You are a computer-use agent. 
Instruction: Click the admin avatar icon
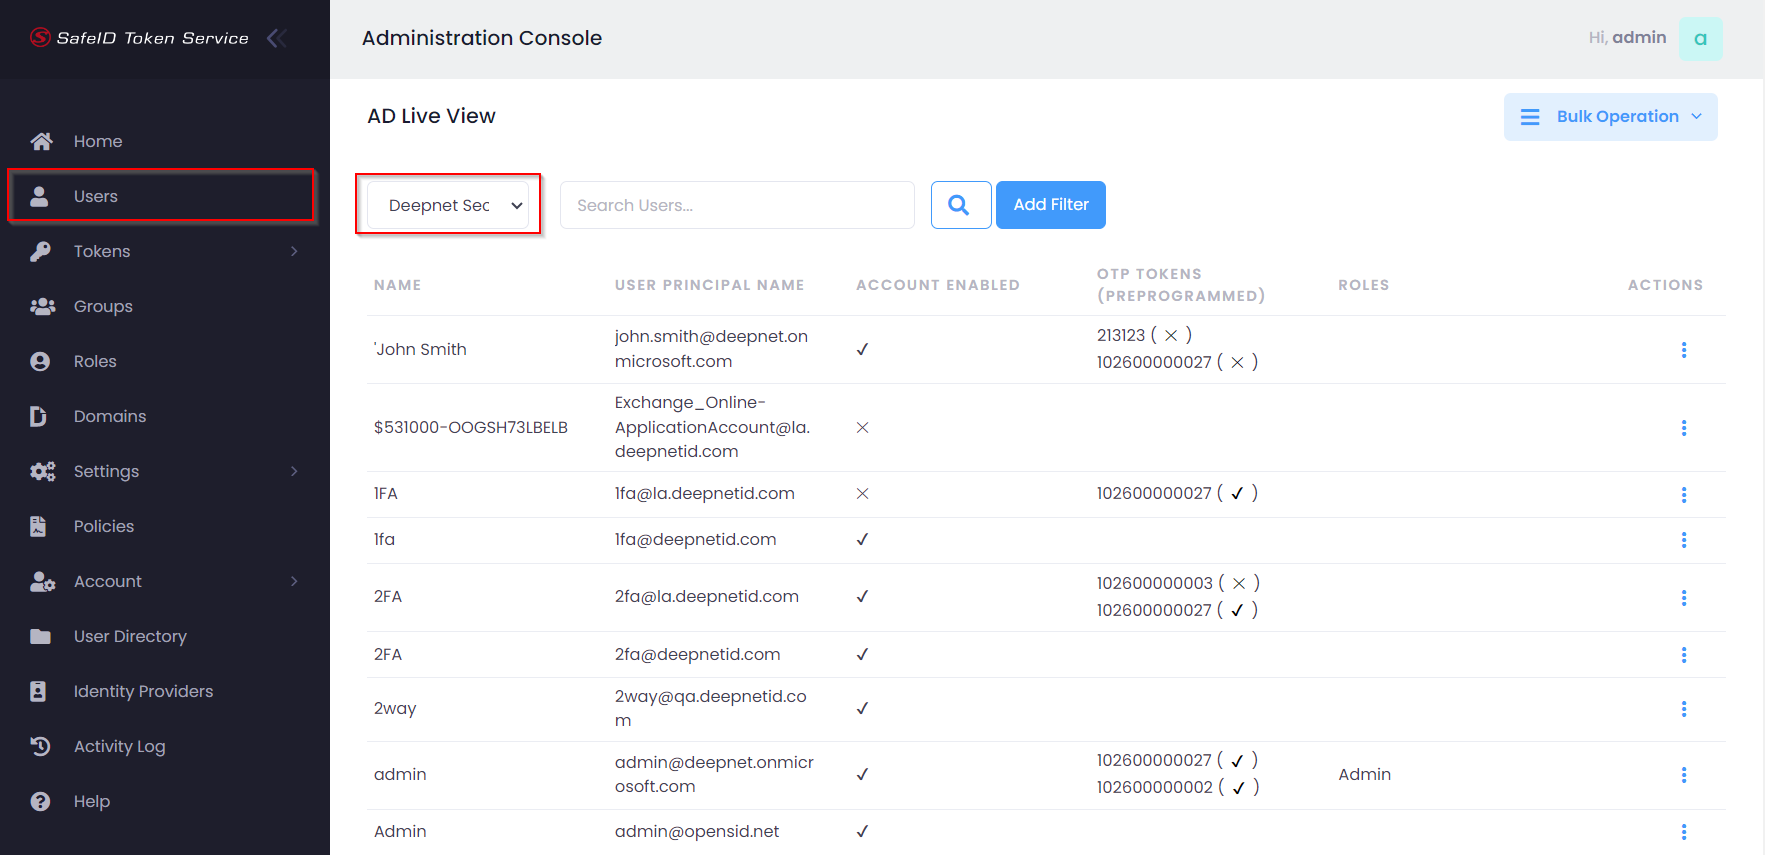click(1700, 39)
